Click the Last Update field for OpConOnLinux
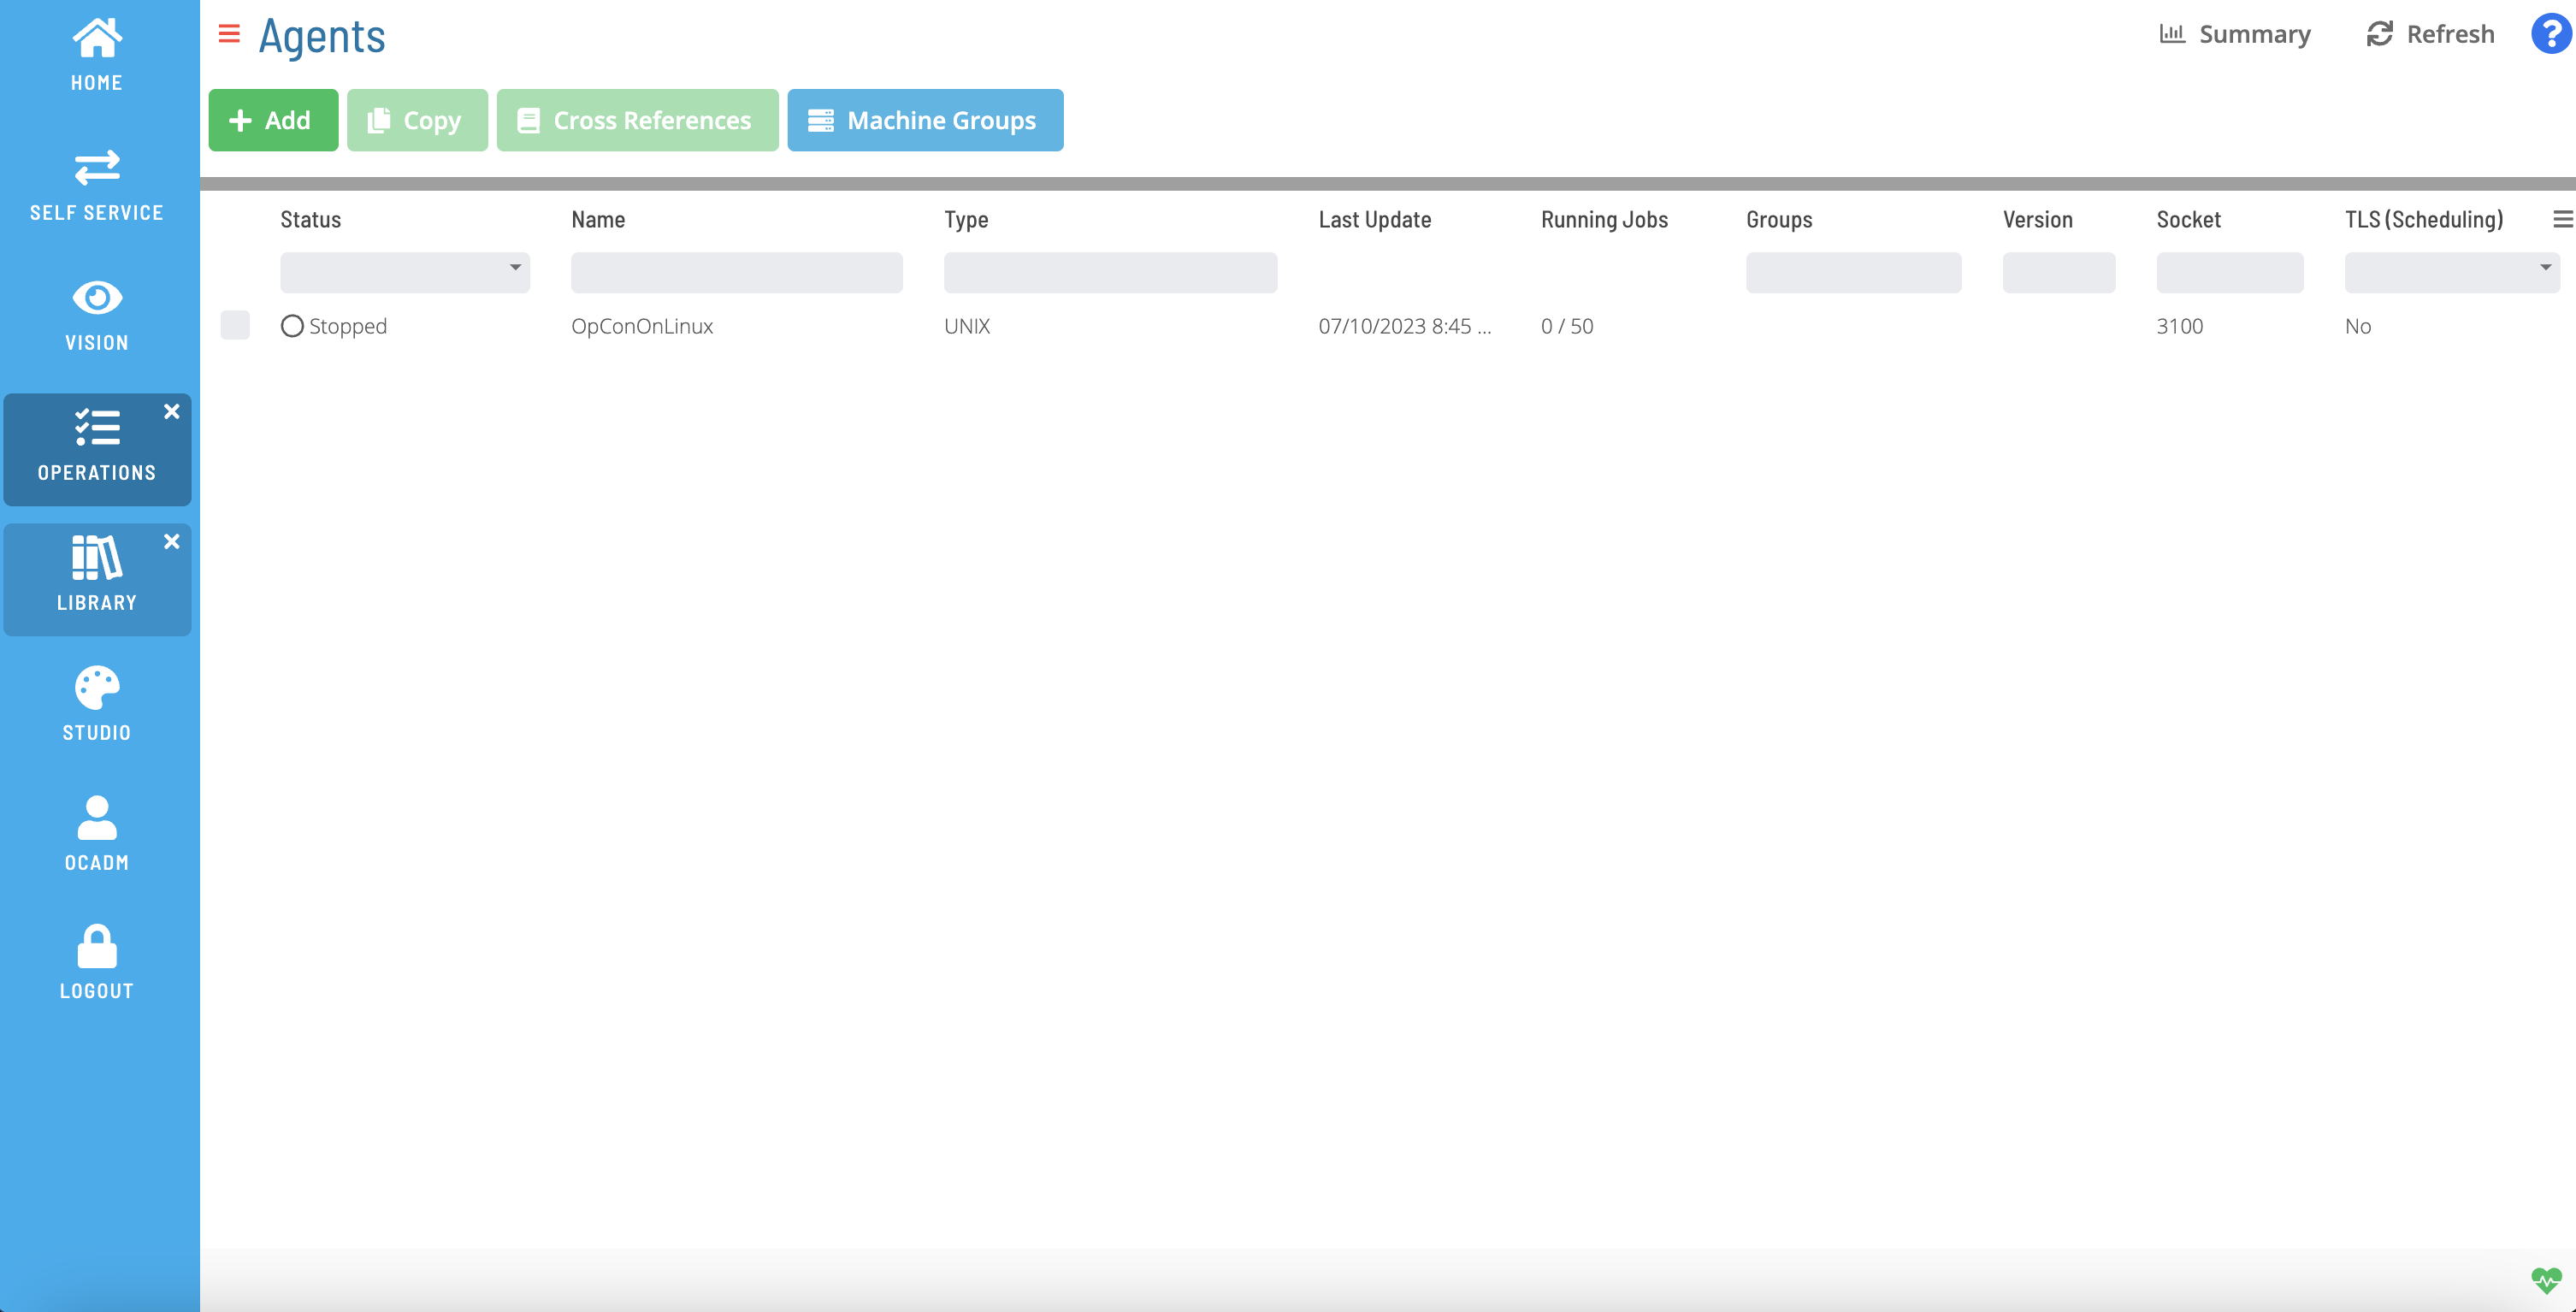Viewport: 2576px width, 1312px height. pyautogui.click(x=1403, y=325)
